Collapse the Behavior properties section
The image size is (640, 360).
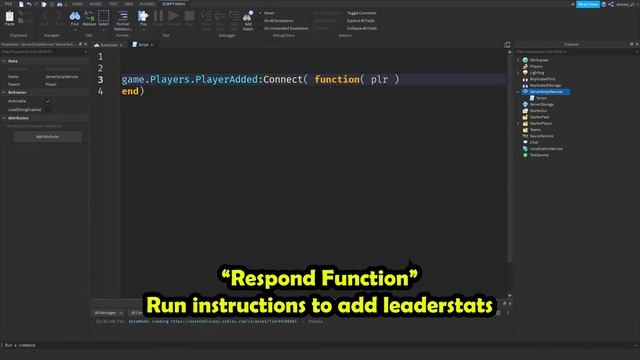pyautogui.click(x=4, y=93)
